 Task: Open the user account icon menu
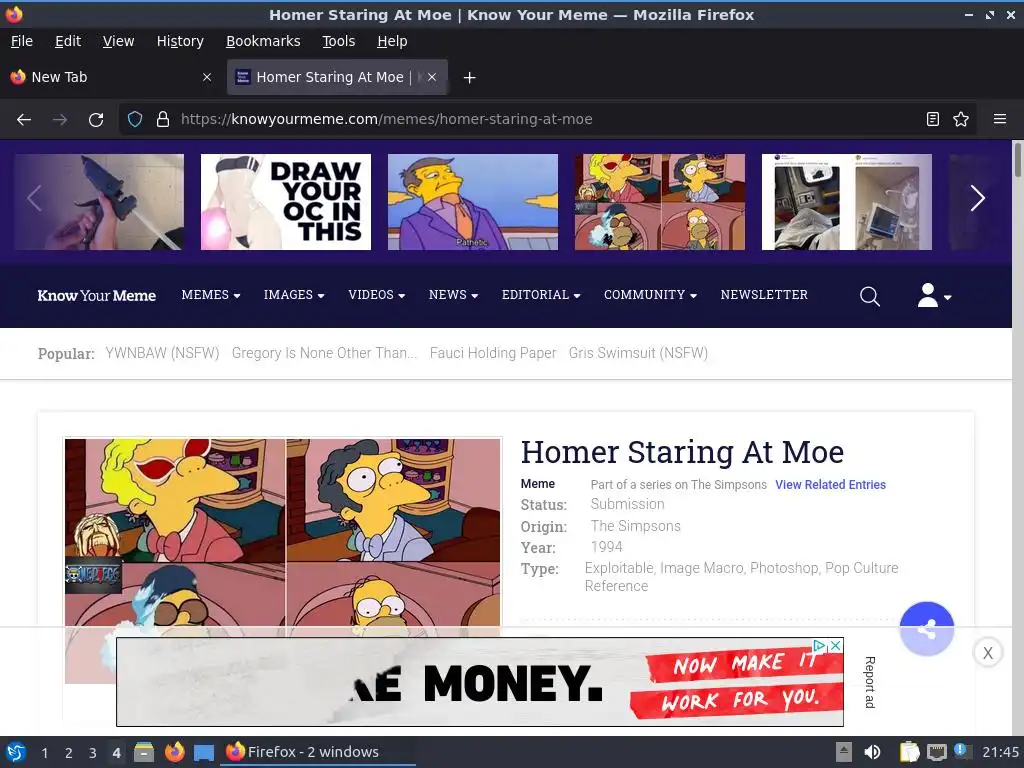934,296
